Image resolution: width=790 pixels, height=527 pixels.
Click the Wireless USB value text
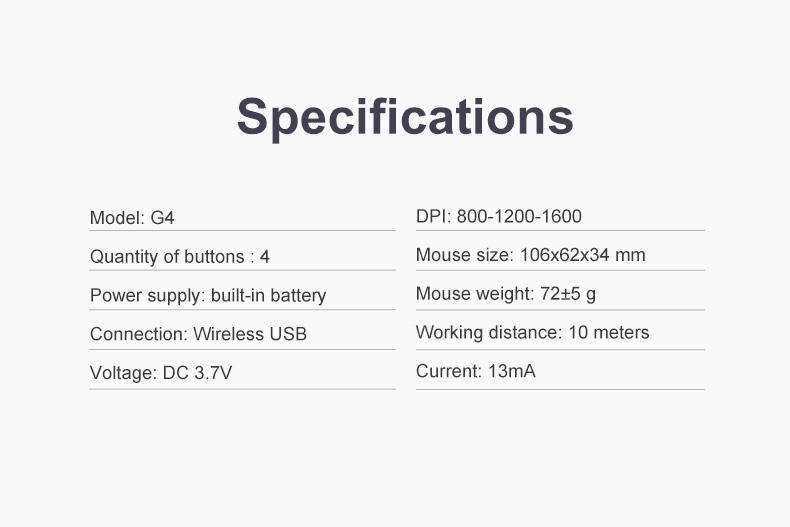tap(250, 334)
